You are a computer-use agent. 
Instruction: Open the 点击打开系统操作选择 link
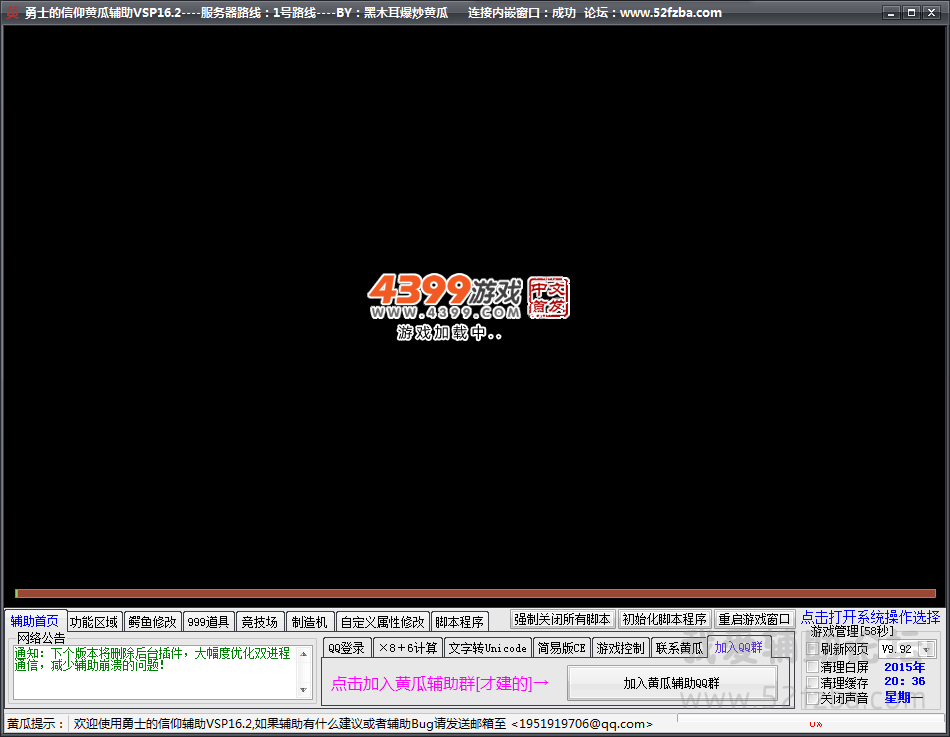coord(870,618)
